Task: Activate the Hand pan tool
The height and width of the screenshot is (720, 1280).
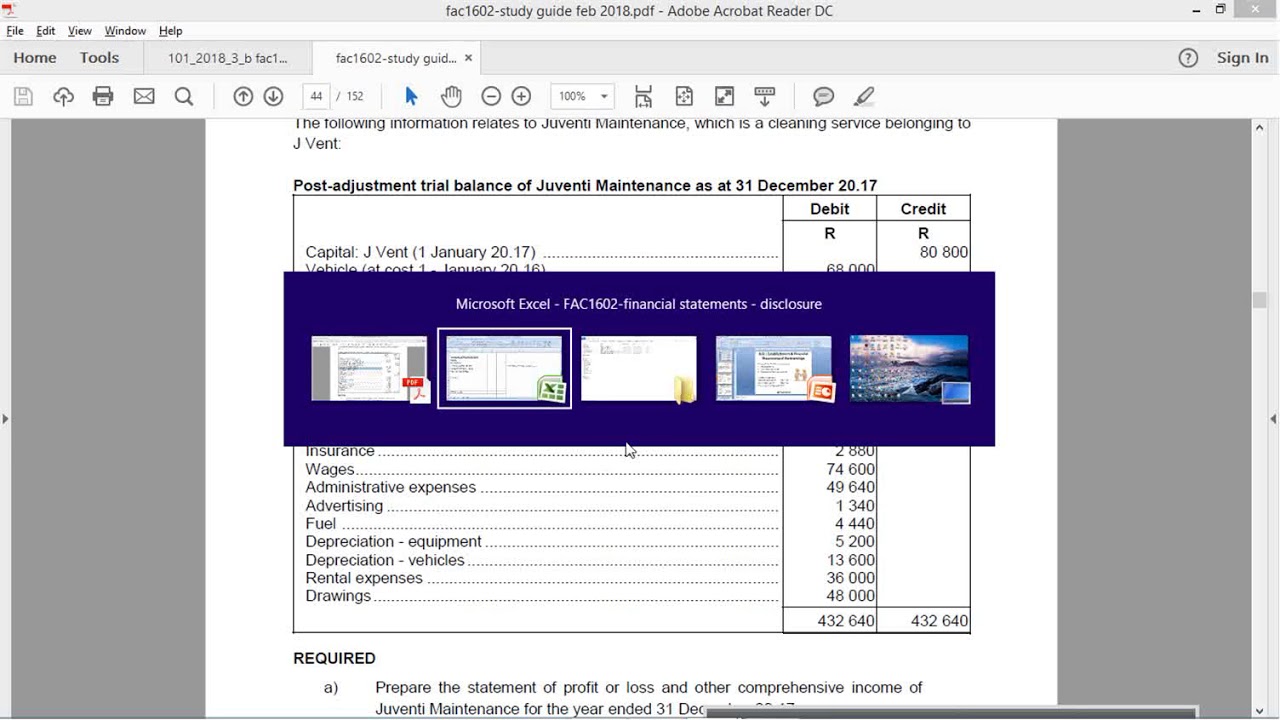Action: coord(451,96)
